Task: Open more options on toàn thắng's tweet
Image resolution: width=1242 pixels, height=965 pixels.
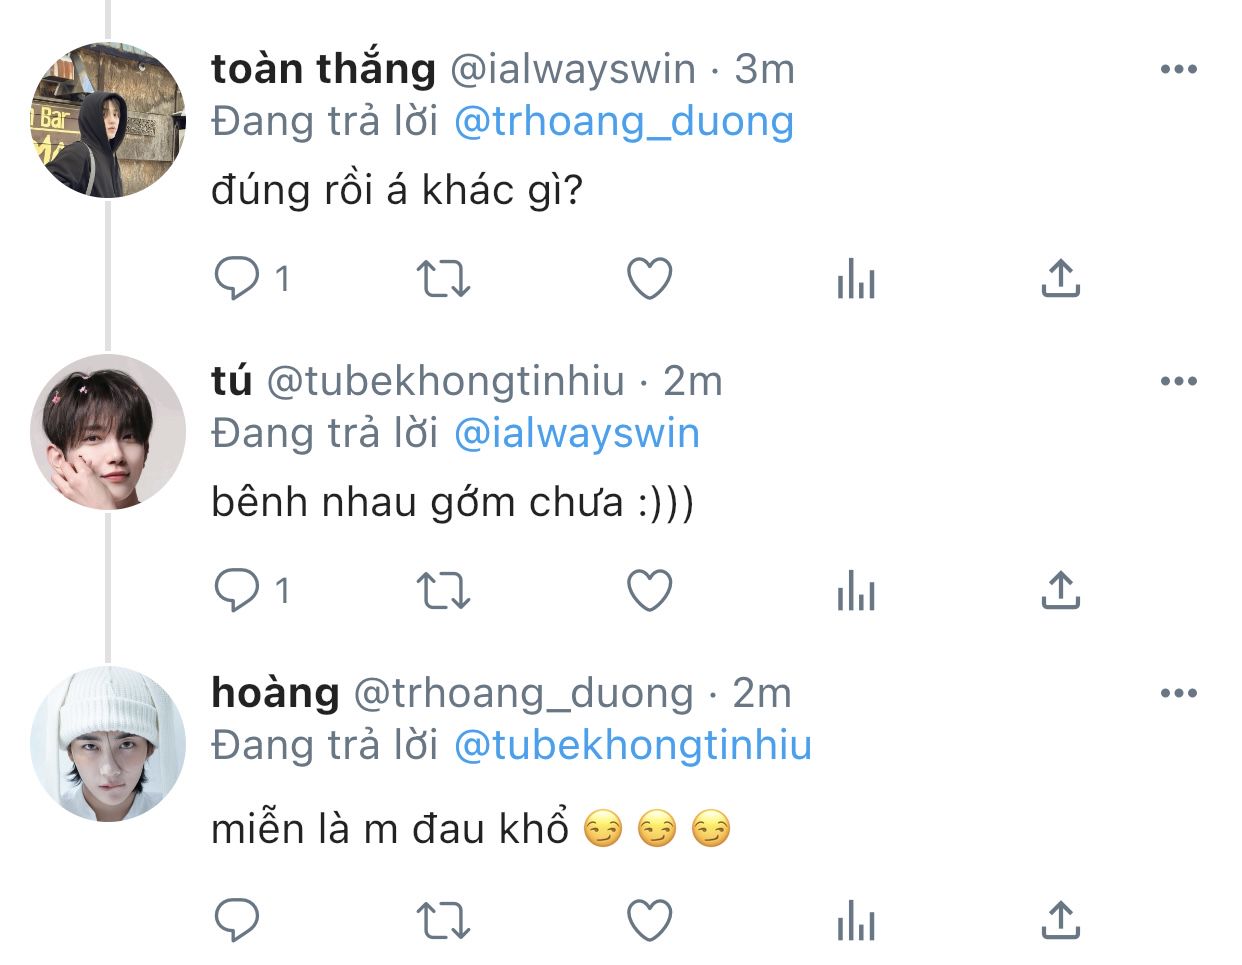Action: (x=1178, y=69)
